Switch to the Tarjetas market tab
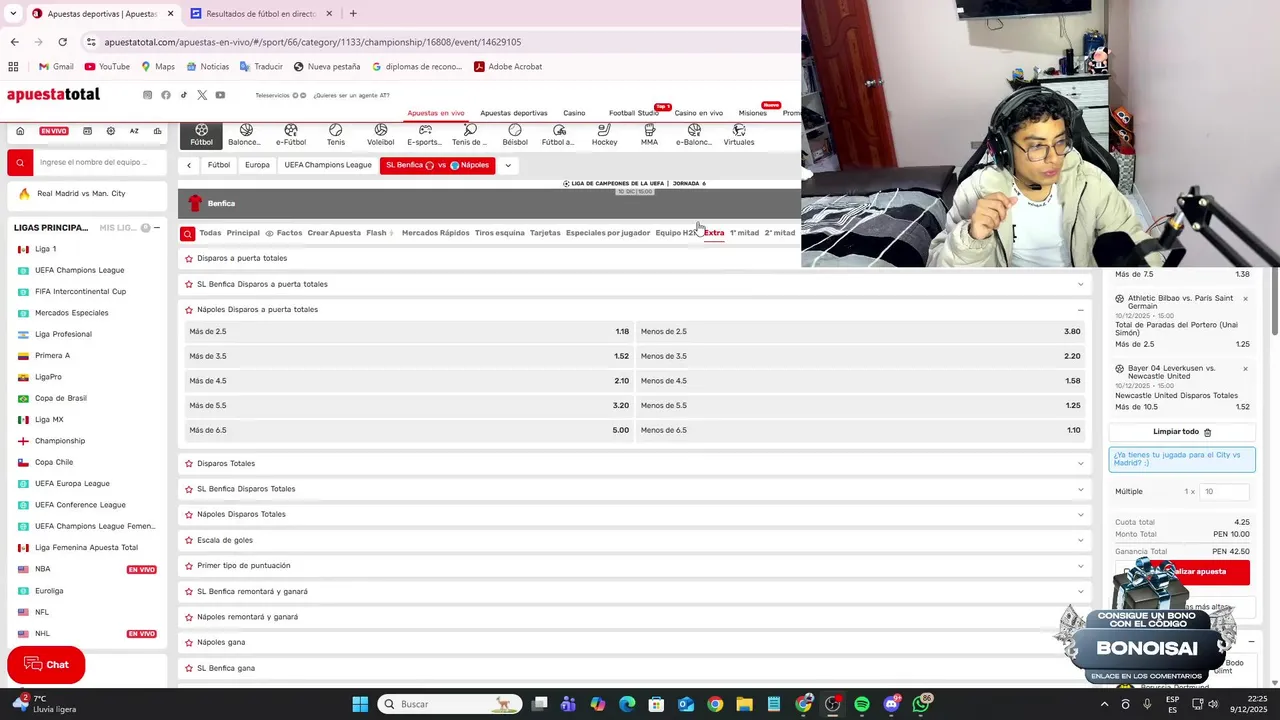 [x=545, y=233]
